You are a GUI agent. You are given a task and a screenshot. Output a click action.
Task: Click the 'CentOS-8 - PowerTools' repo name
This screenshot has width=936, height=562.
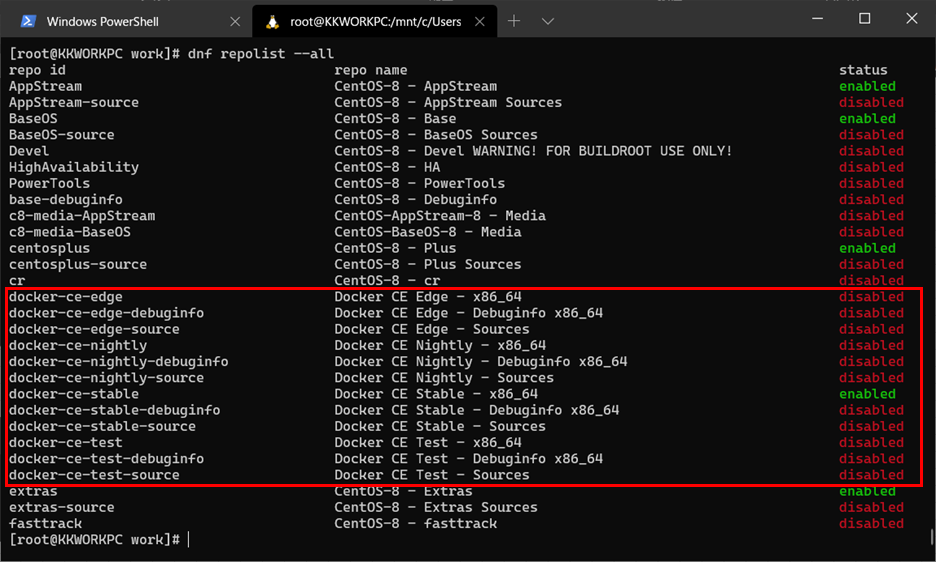419,183
